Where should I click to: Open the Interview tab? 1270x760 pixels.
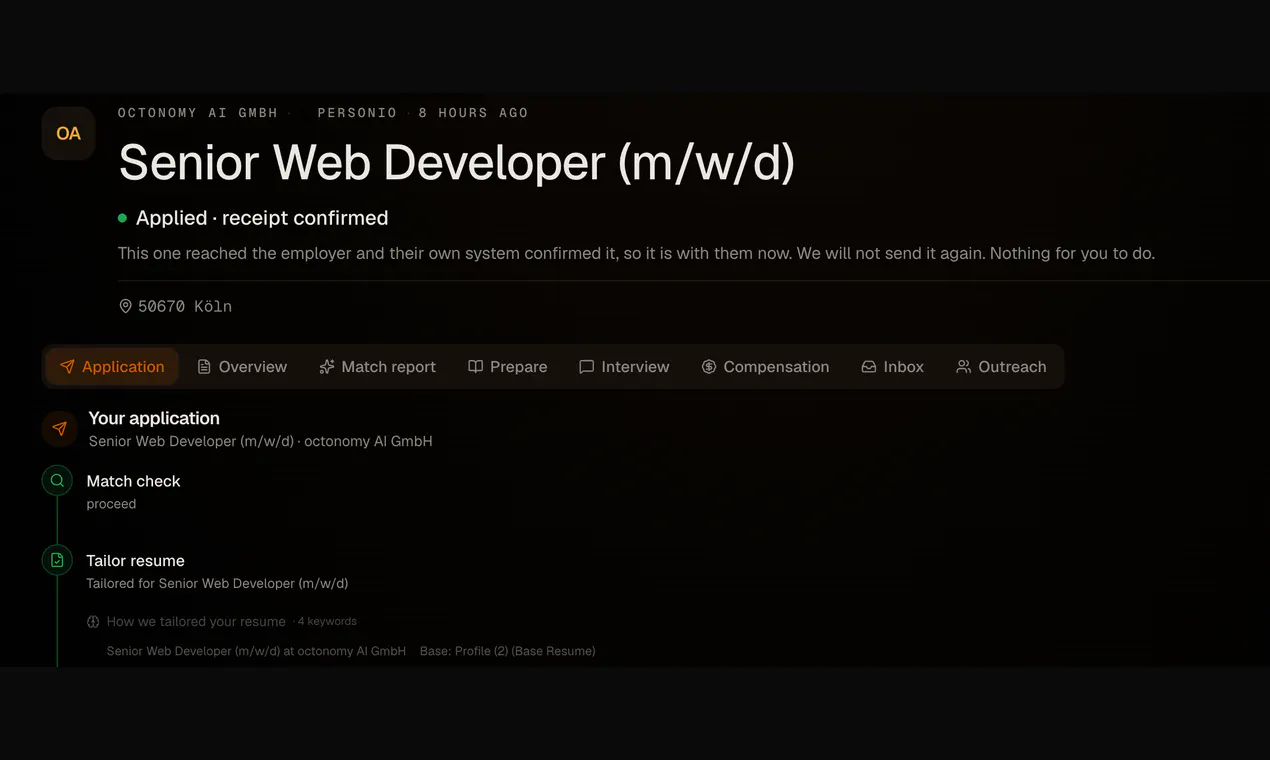click(624, 367)
